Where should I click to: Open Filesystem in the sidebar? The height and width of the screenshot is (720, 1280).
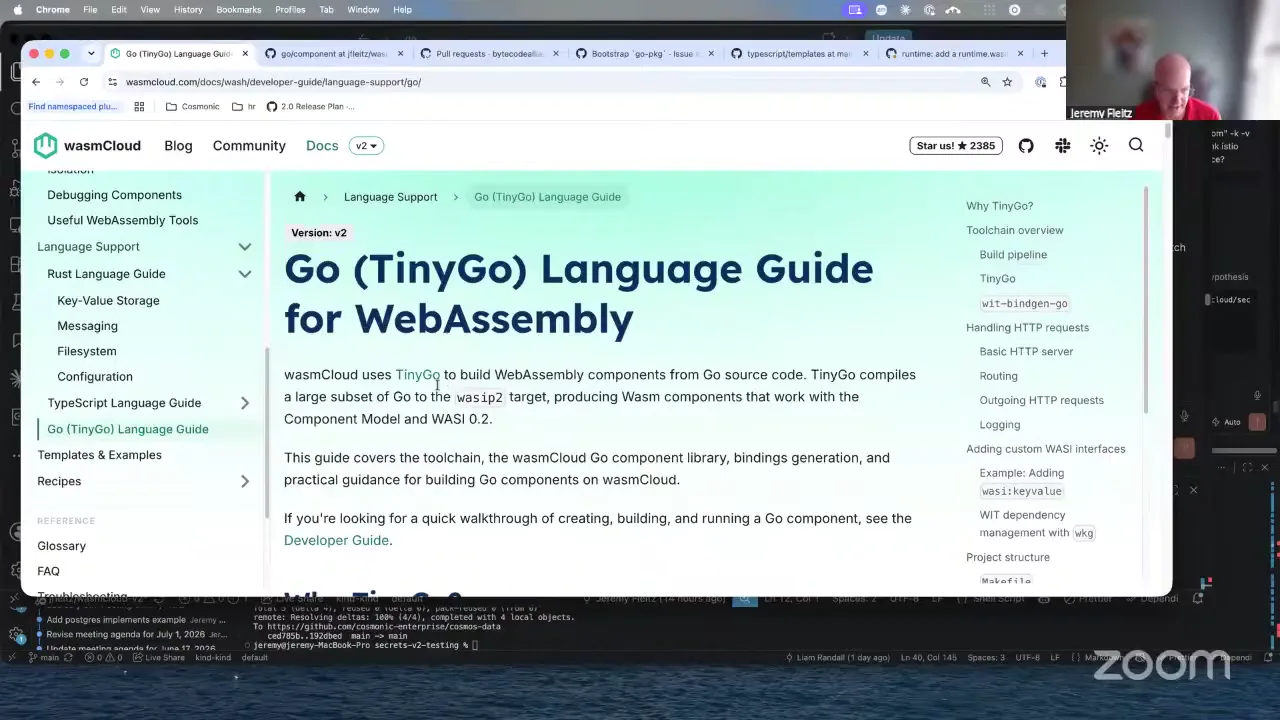(87, 351)
